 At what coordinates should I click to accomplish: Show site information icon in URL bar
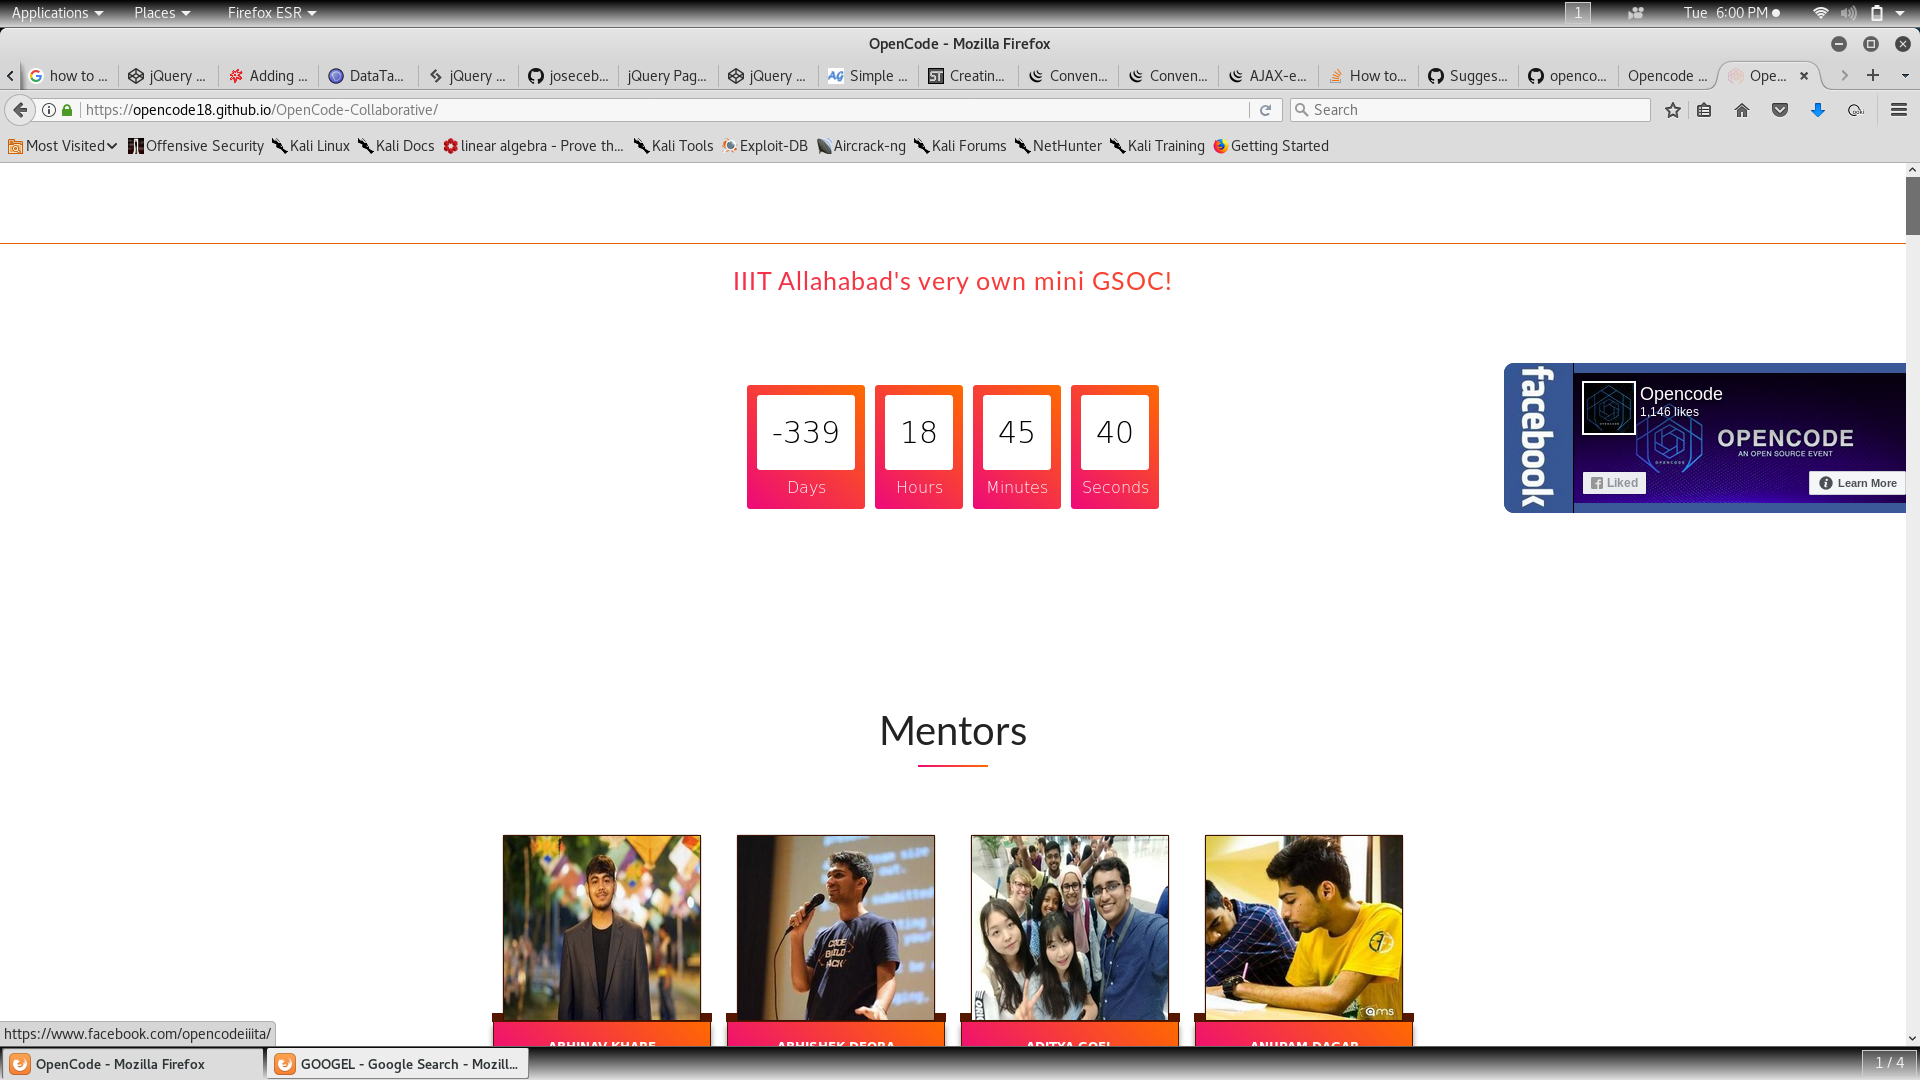coord(48,110)
